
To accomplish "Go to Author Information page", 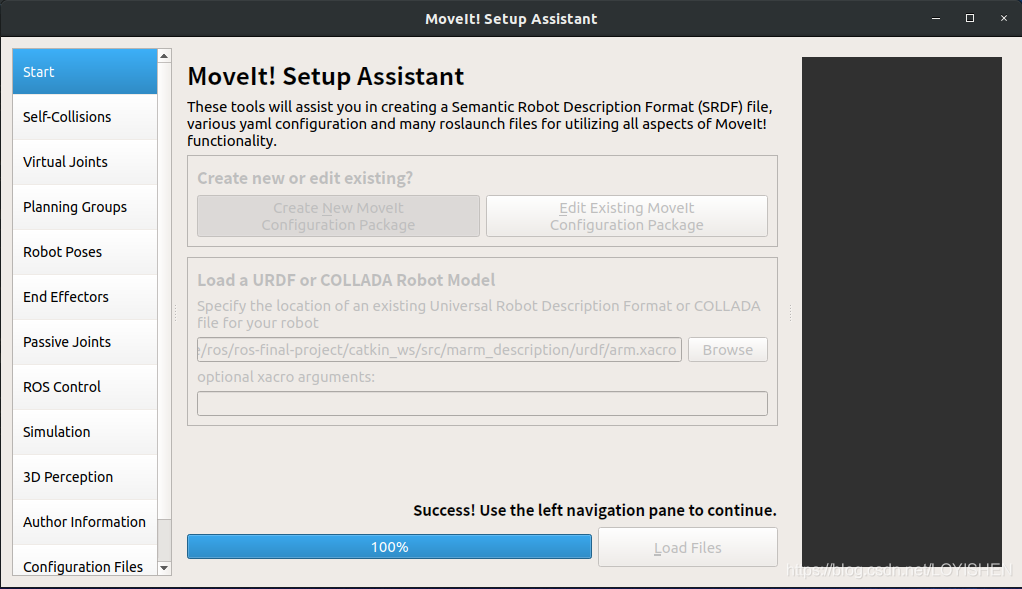I will click(85, 522).
